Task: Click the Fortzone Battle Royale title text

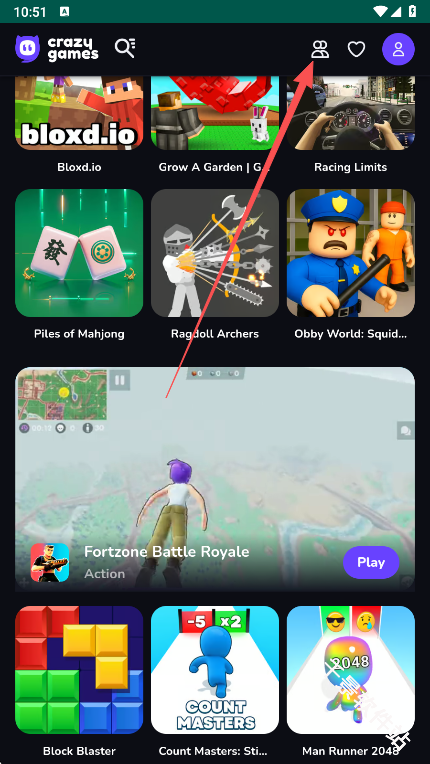Action: [x=167, y=552]
